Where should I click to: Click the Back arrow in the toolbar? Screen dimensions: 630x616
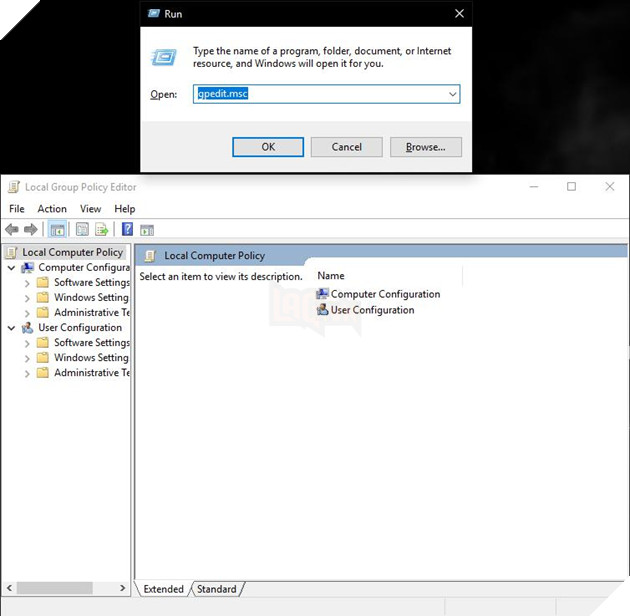12,229
